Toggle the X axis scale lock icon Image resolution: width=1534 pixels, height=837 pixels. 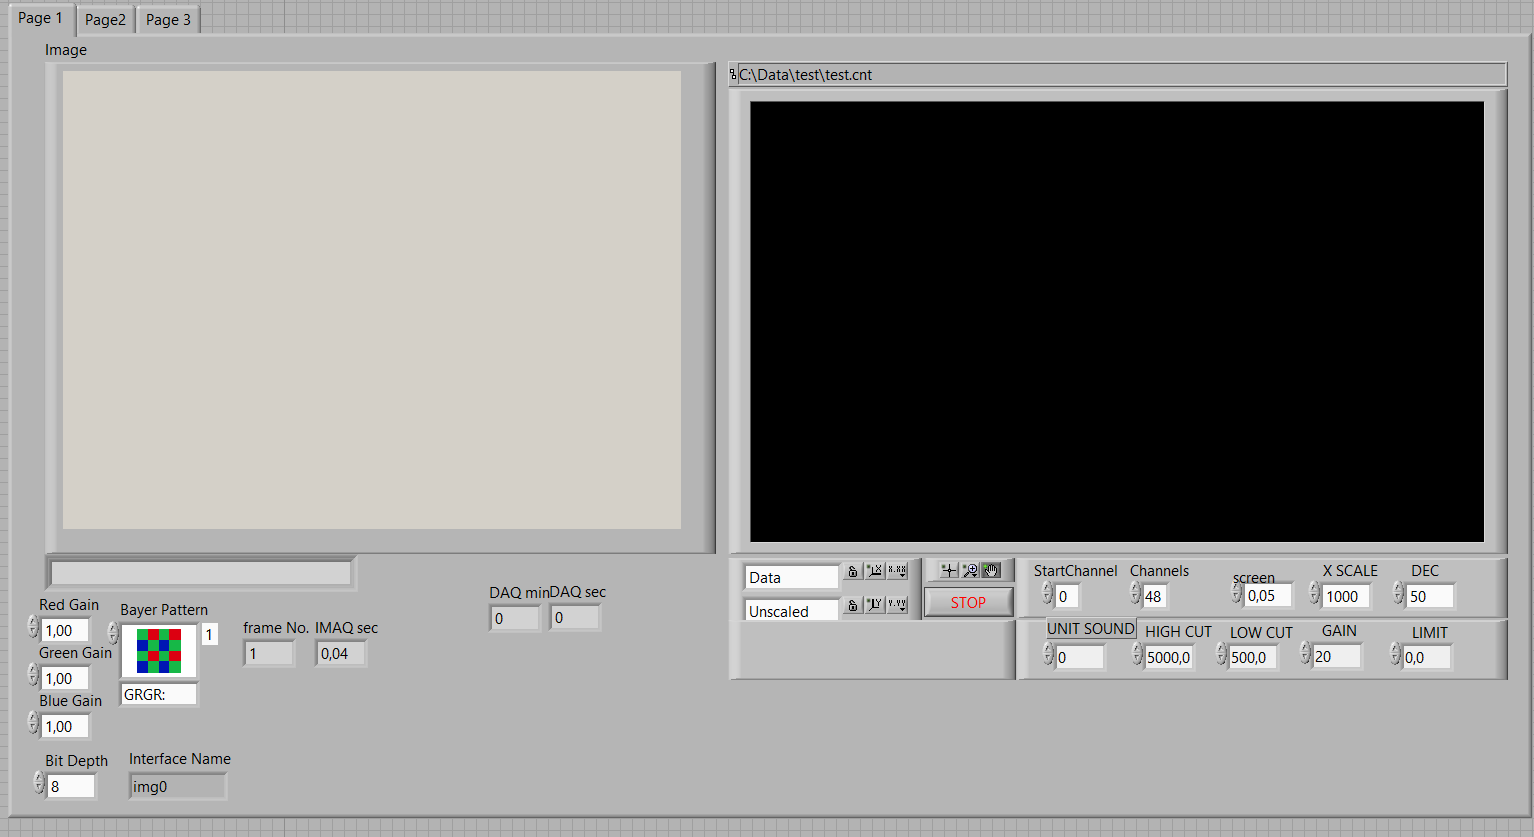[x=852, y=571]
